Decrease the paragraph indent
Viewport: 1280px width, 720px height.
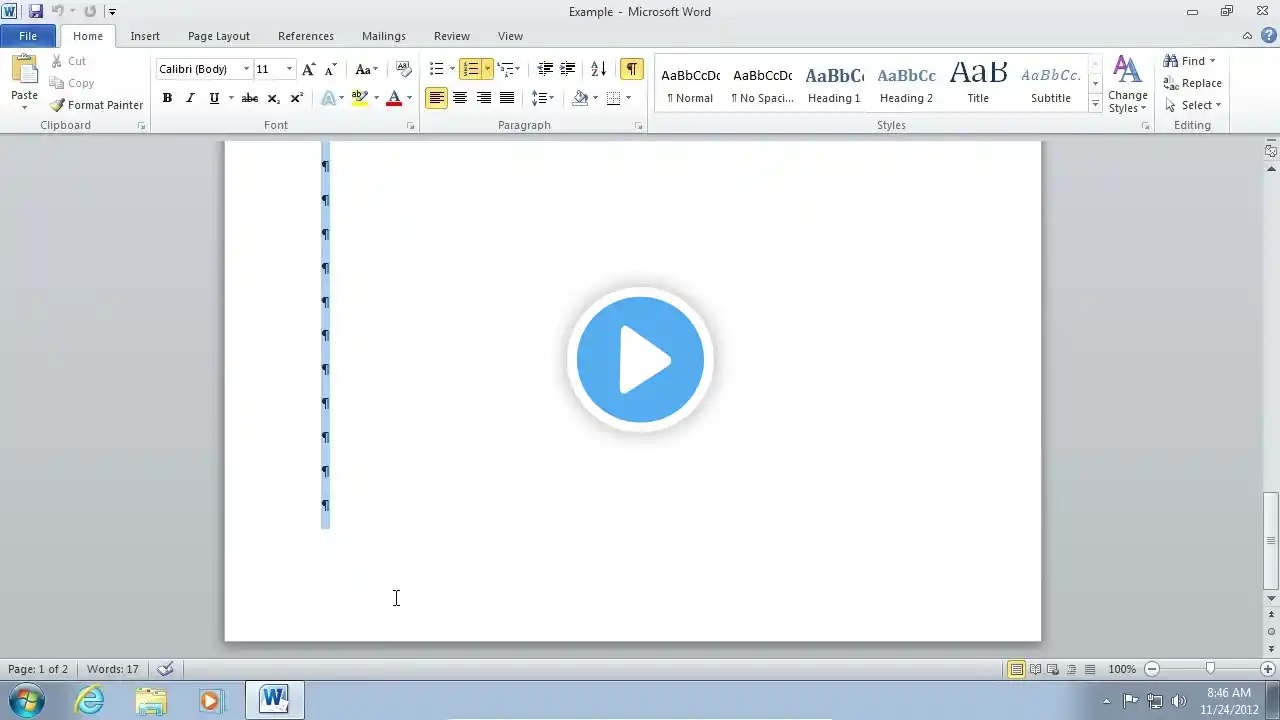tap(545, 69)
